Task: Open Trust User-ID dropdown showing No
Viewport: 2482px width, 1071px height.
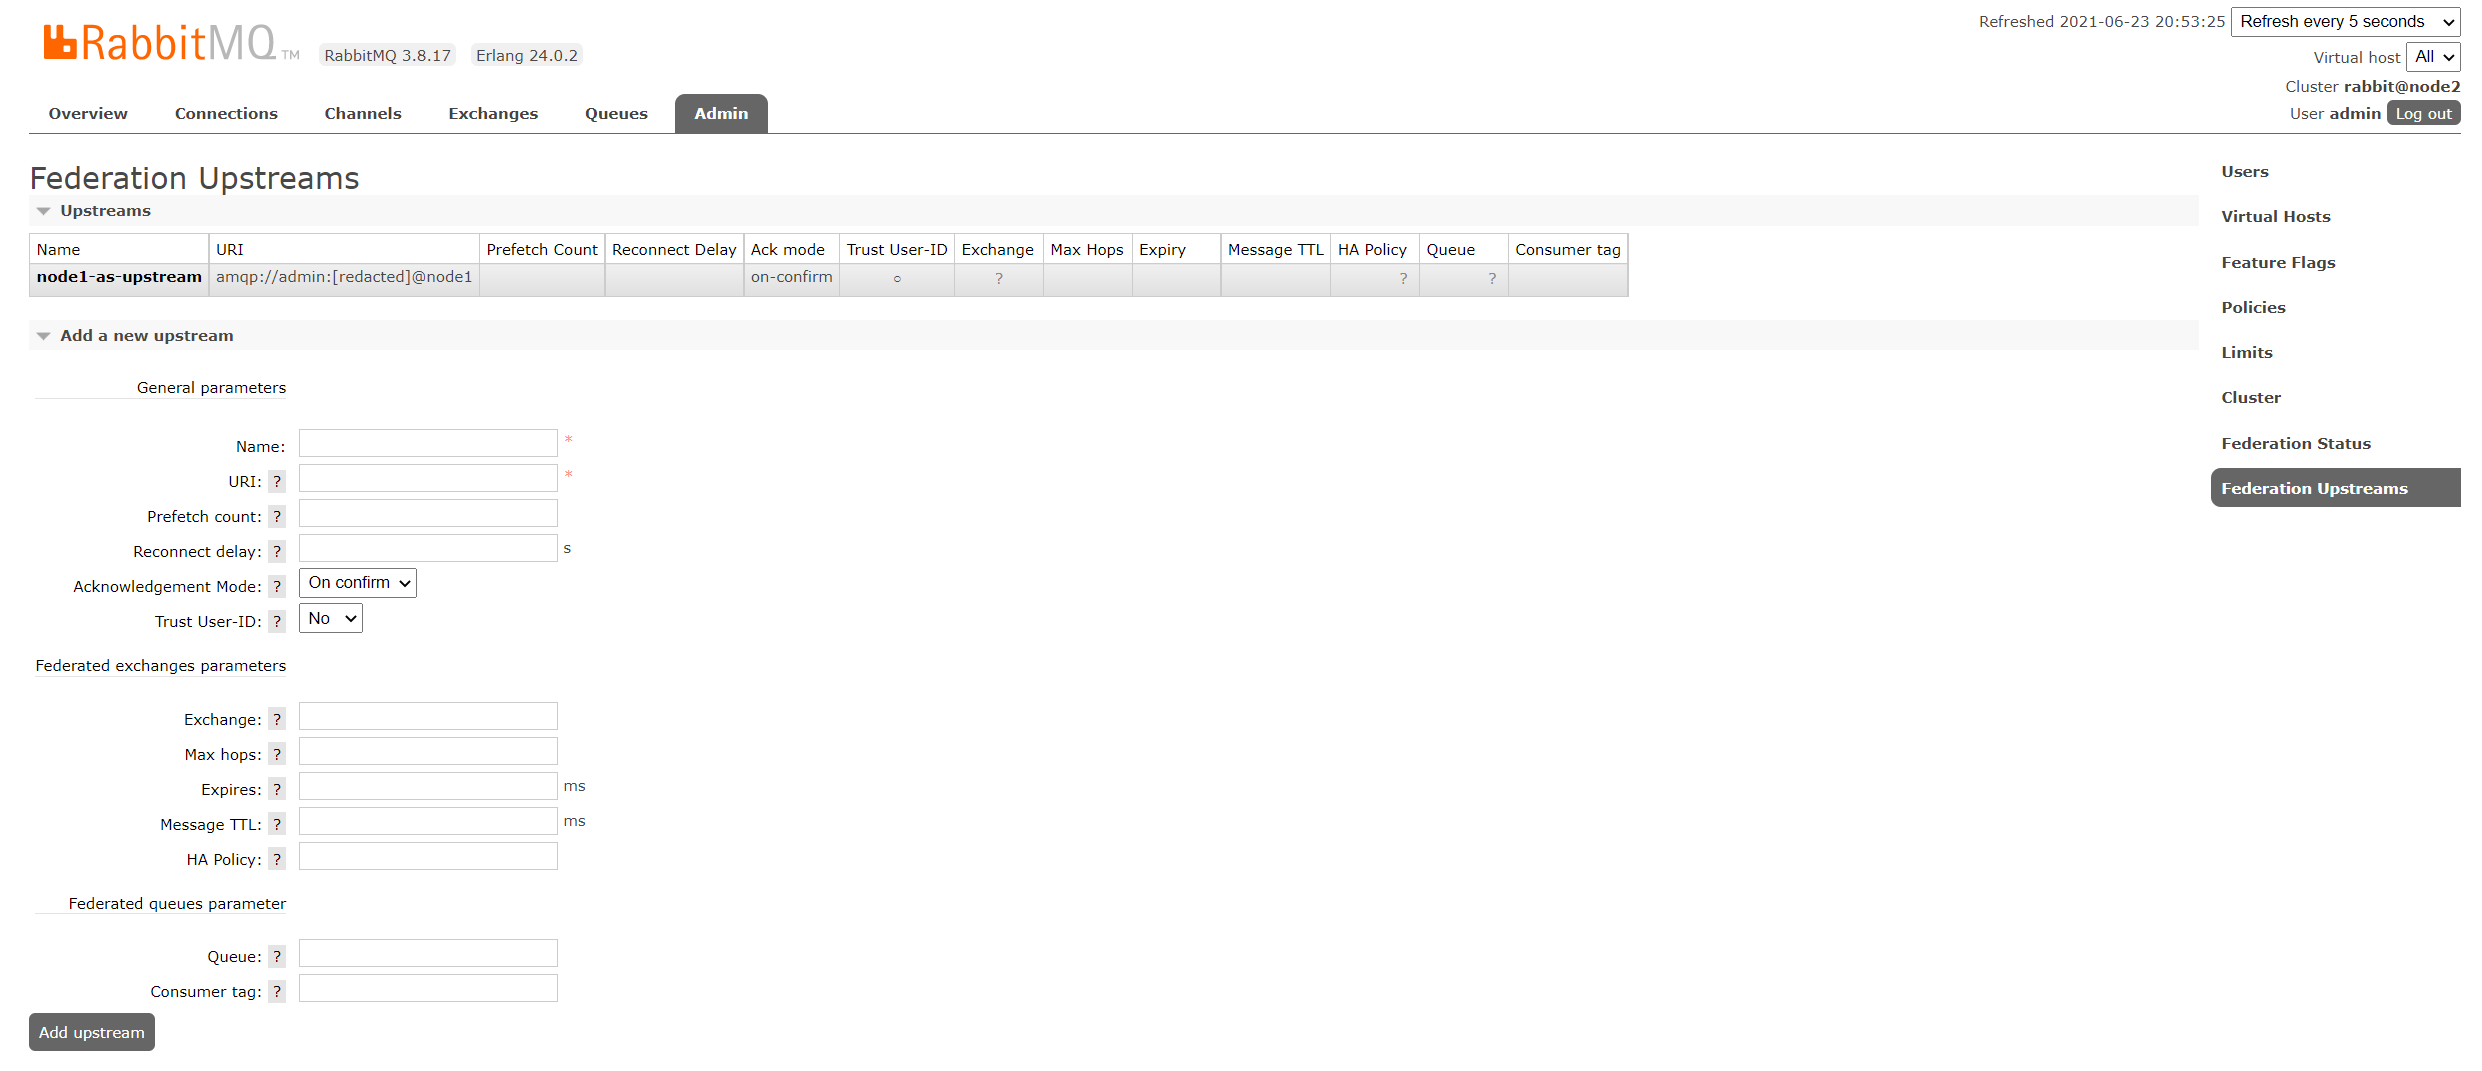Action: pyautogui.click(x=331, y=618)
